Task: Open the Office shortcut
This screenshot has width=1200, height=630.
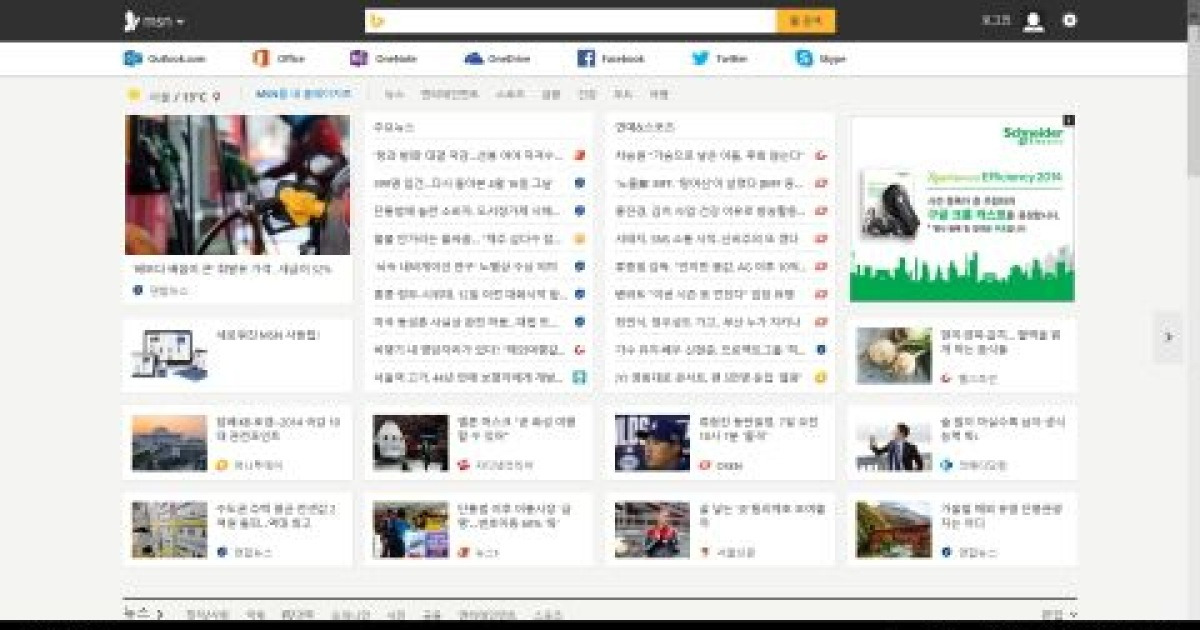Action: coord(279,59)
